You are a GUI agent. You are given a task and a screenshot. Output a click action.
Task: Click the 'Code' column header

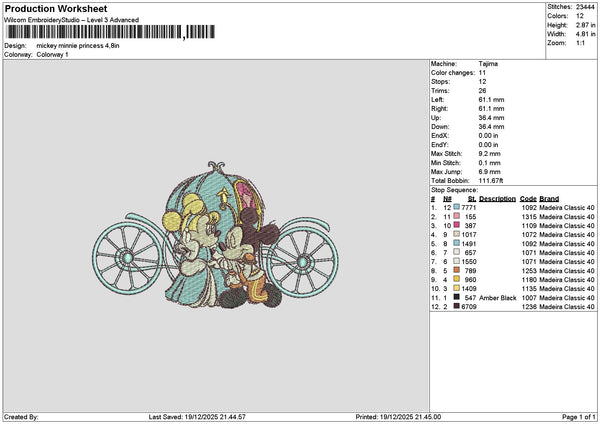pos(528,199)
